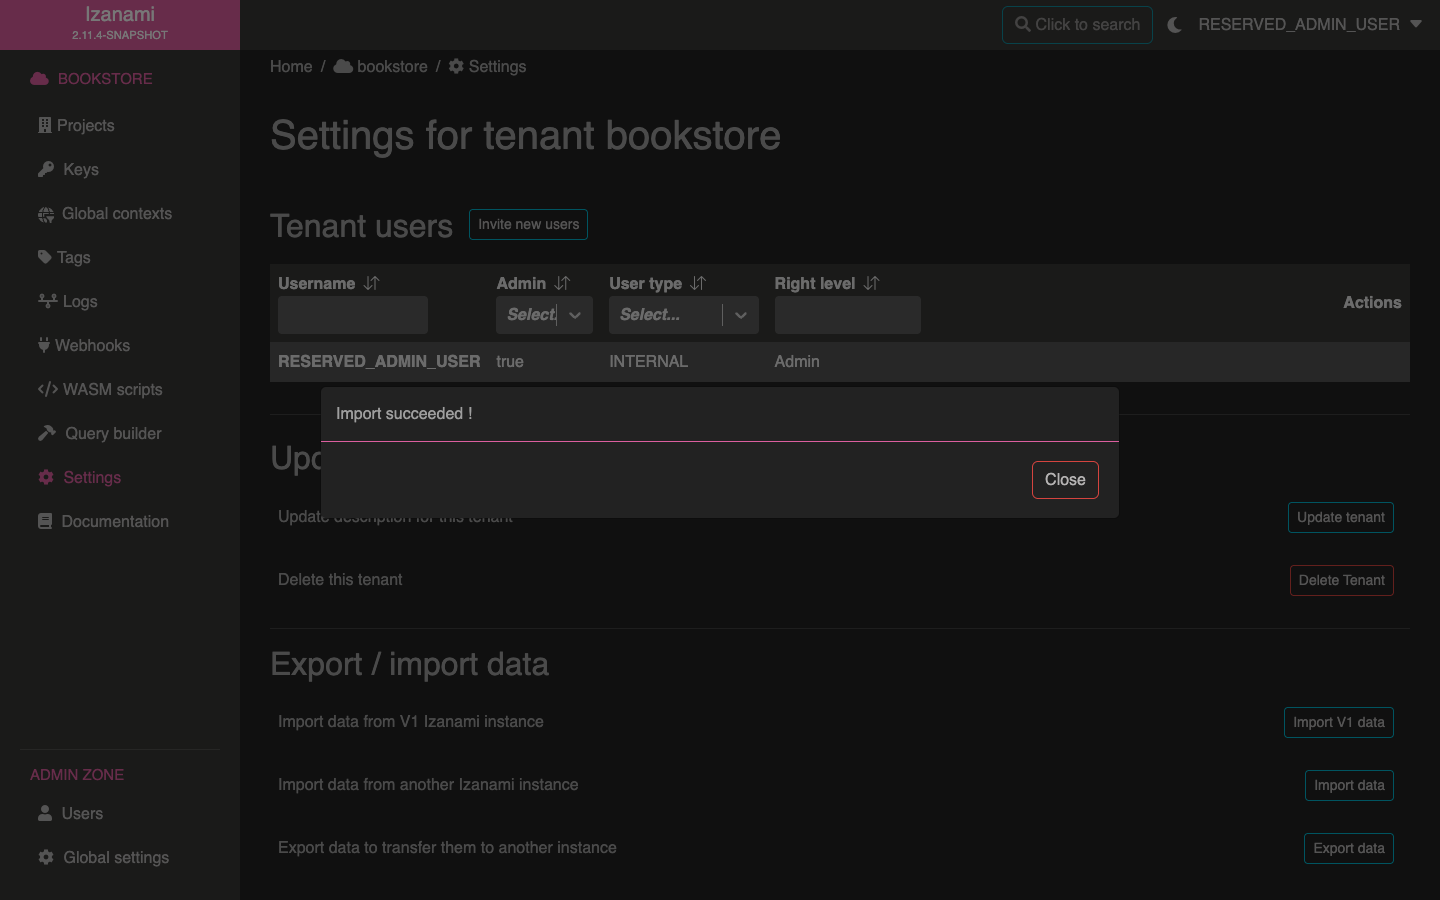This screenshot has height=900, width=1440.
Task: Click the Global contexts sidebar icon
Action: [46, 214]
